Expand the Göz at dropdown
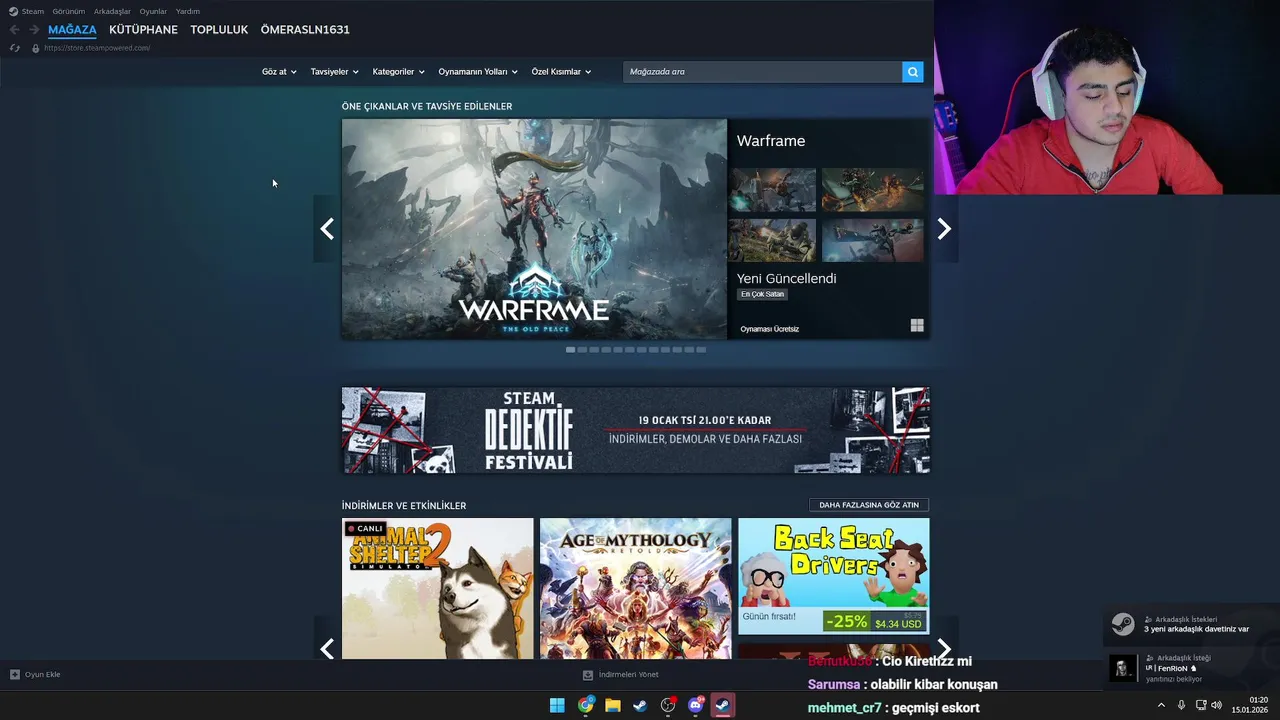 (x=279, y=72)
